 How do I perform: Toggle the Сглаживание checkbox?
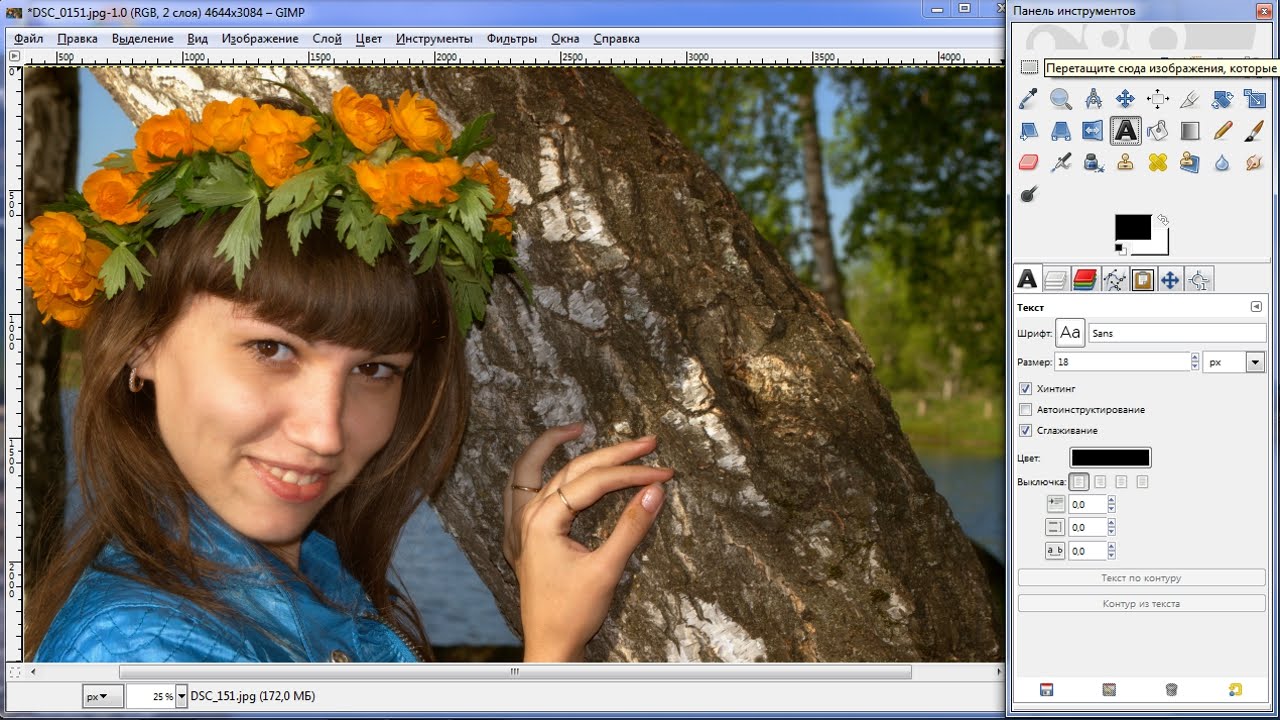(x=1025, y=430)
